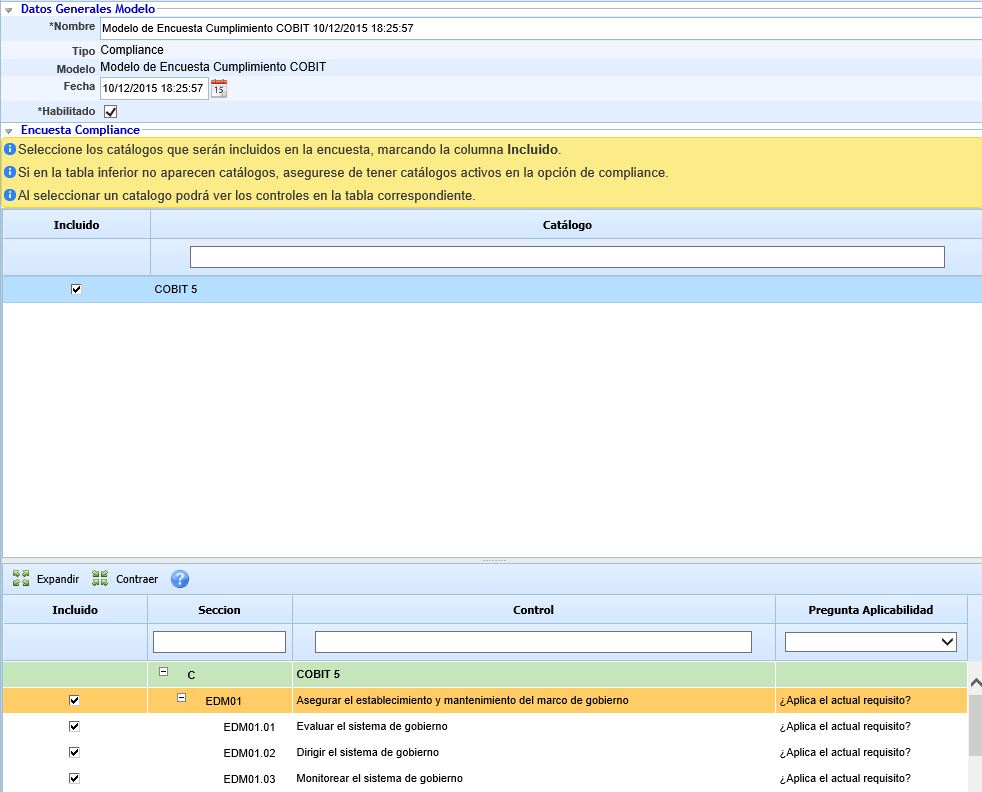Click the Expandir icon in toolbar
This screenshot has width=982, height=792.
tap(21, 578)
